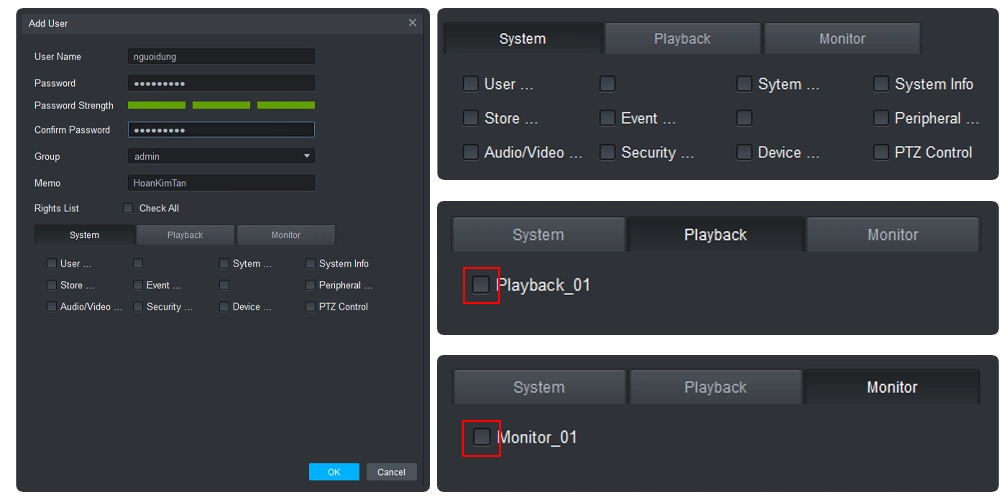Close the Add User dialog

point(412,23)
